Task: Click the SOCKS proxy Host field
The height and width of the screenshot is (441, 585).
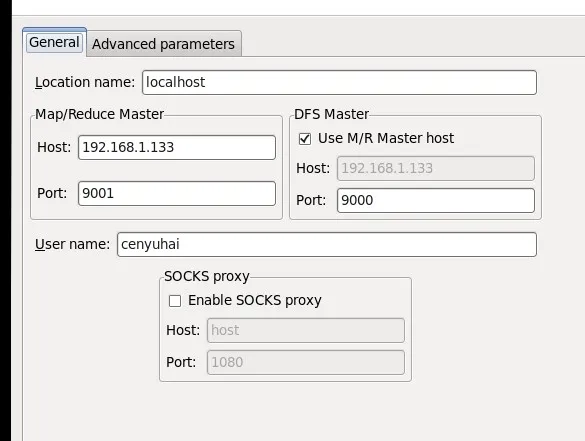Action: pos(306,330)
